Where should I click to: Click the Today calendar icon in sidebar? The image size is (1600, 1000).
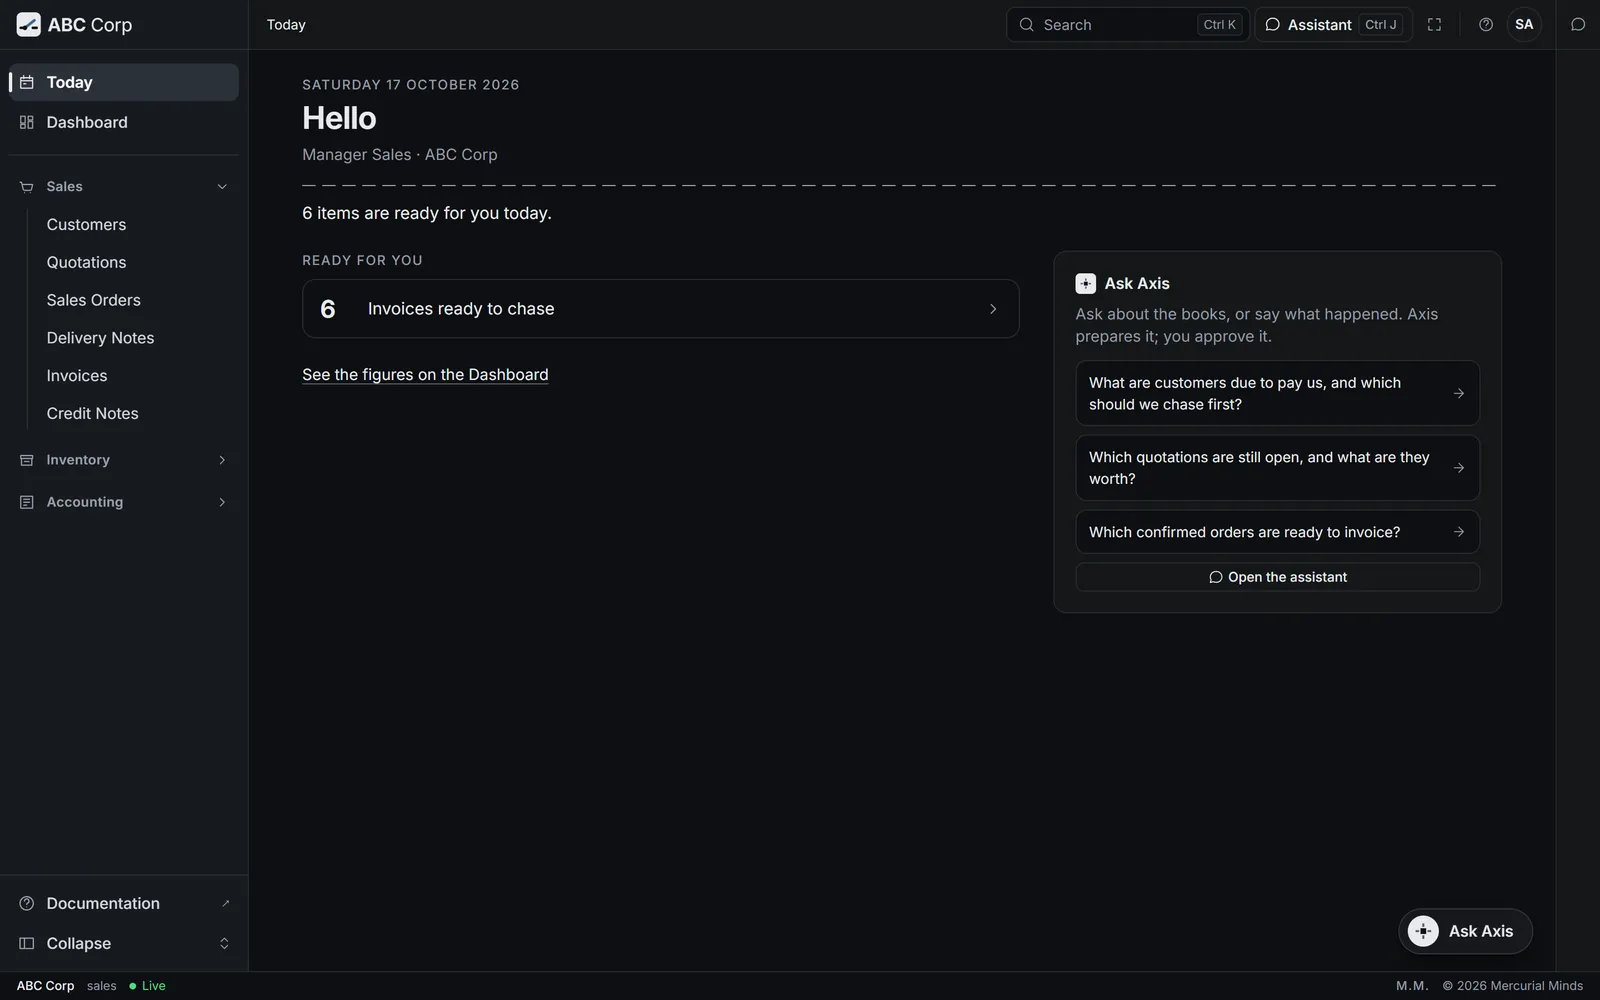tap(27, 82)
